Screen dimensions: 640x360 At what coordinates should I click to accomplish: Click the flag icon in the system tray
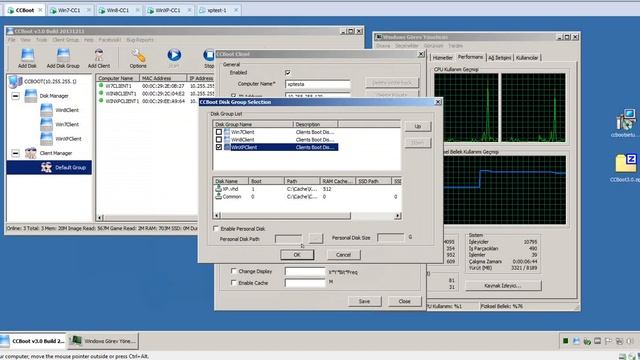click(608, 341)
